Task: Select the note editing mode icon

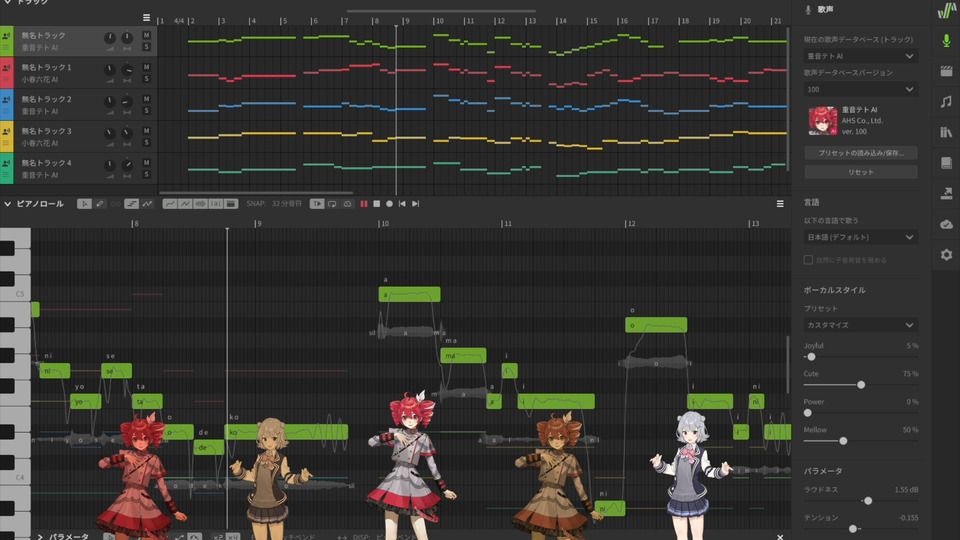Action: pyautogui.click(x=131, y=204)
